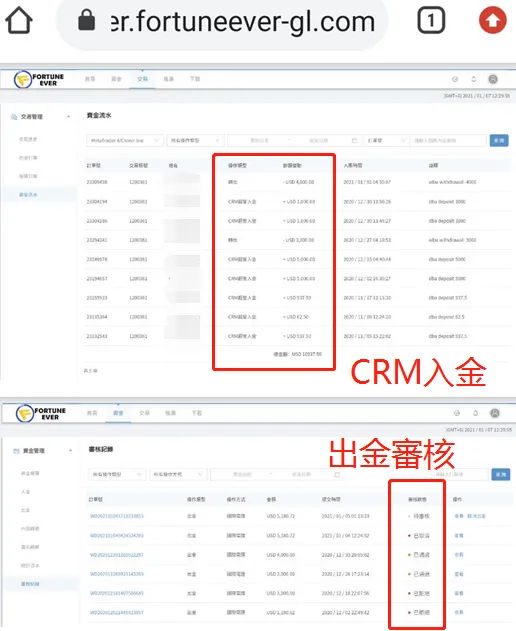Switch to the 資金 tab in lower nav
This screenshot has height=631, width=516.
coord(118,413)
